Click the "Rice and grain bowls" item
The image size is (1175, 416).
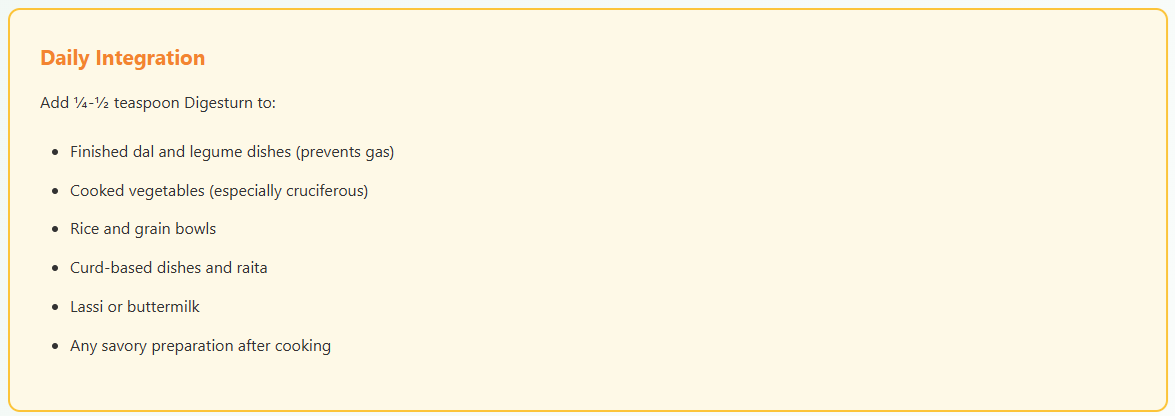coord(143,229)
